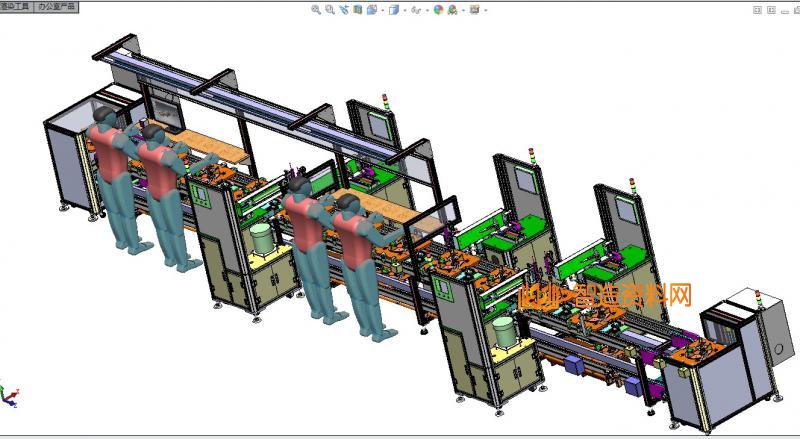
Task: Click the Display Style icon
Action: (x=393, y=10)
